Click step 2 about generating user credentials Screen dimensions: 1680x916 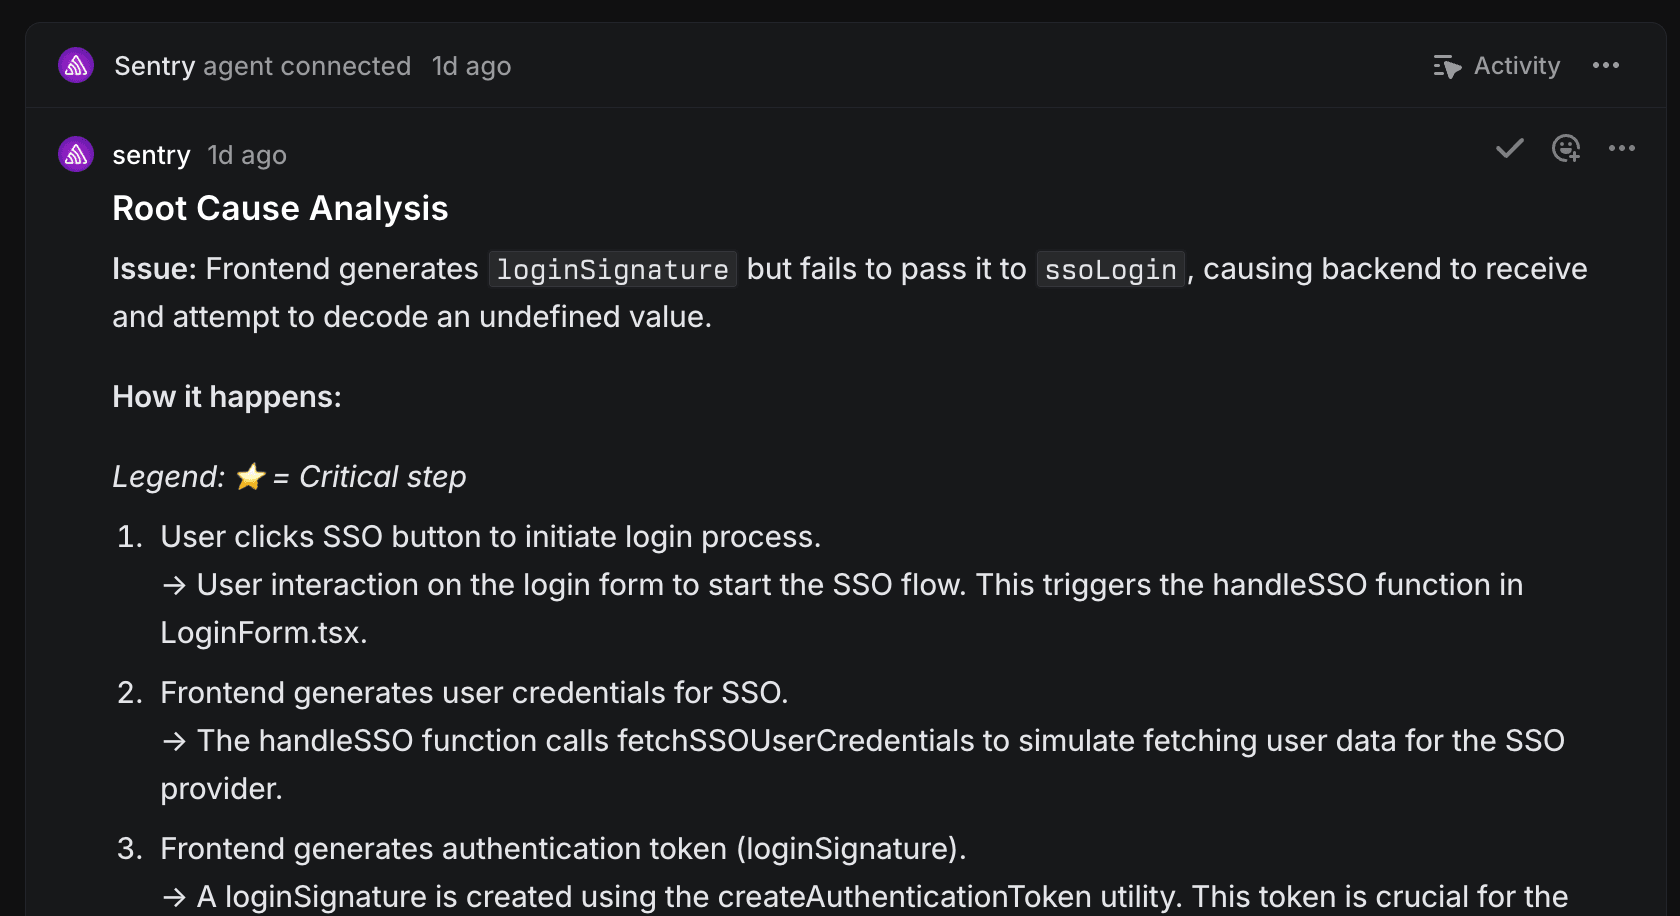(x=474, y=693)
